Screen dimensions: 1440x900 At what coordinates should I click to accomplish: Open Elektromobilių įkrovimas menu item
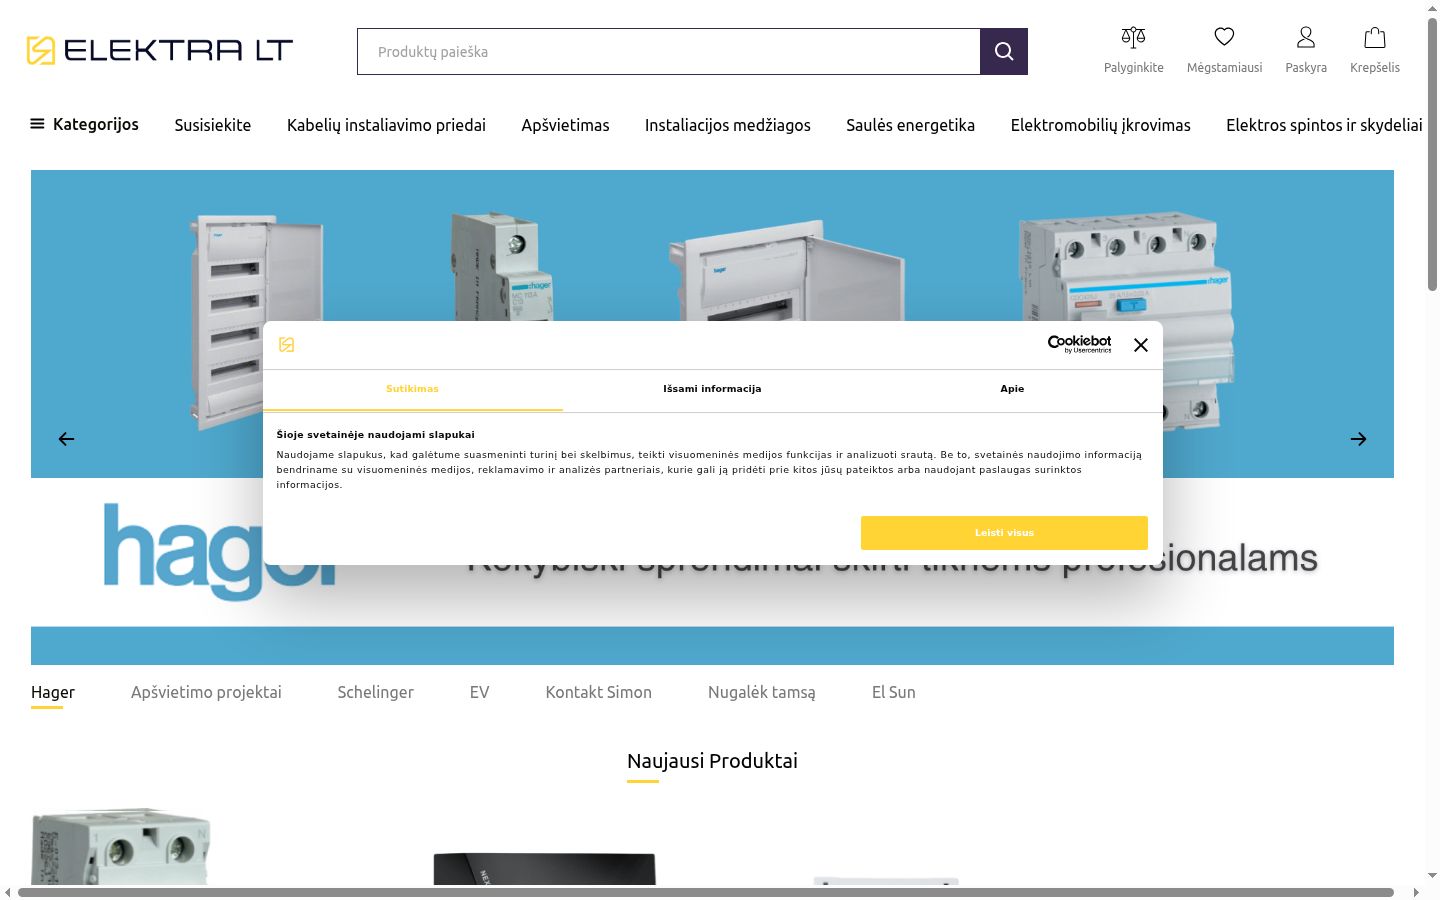pyautogui.click(x=1100, y=125)
